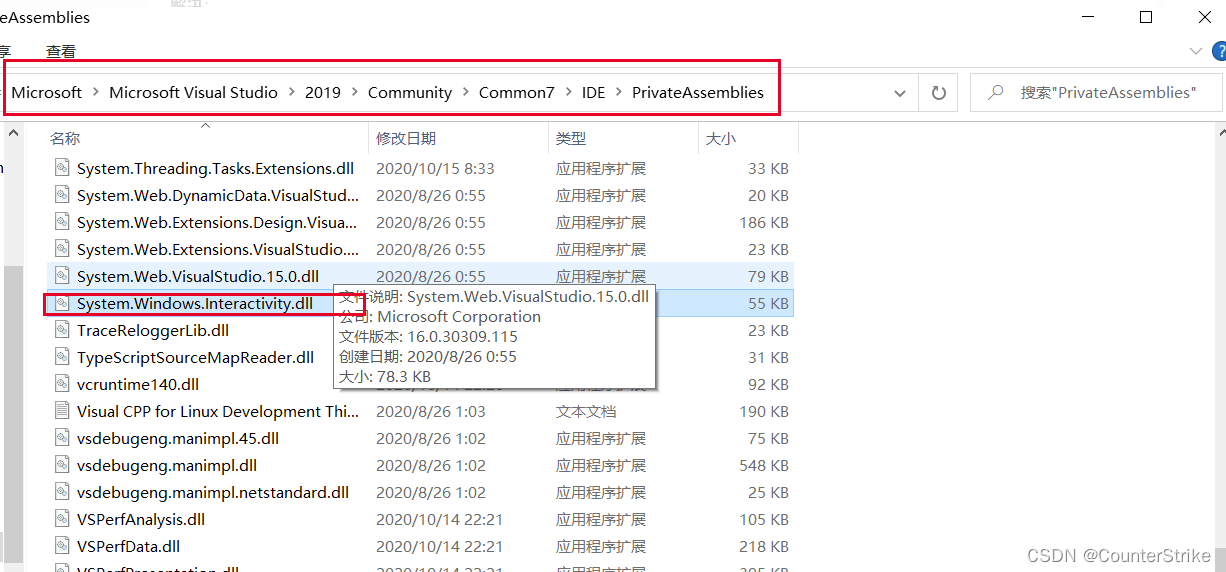
Task: Click the System.Web.Extensions.VisualStudio file icon
Action: pos(62,249)
